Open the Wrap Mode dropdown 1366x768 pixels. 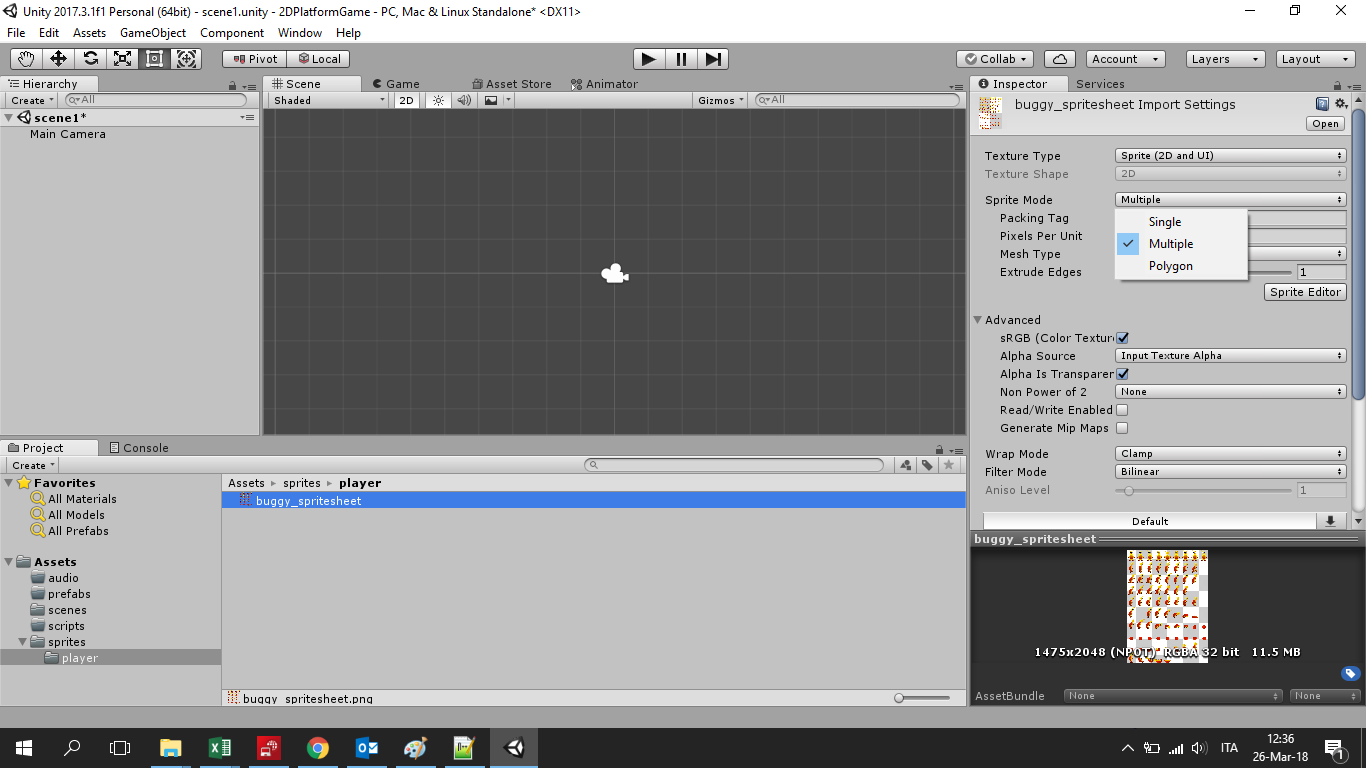[1230, 454]
